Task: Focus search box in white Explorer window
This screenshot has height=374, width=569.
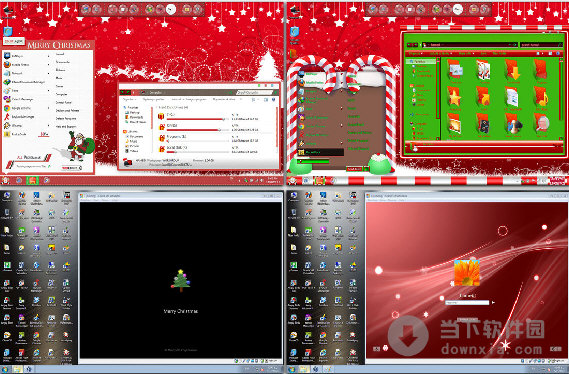Action: (x=256, y=93)
